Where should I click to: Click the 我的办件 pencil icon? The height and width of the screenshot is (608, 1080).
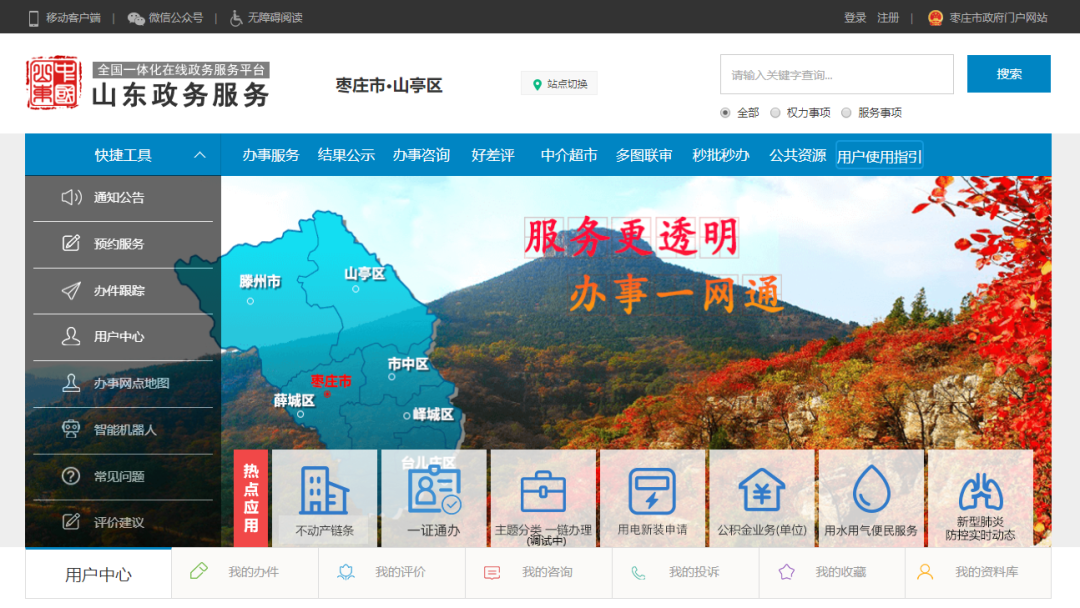pos(198,572)
